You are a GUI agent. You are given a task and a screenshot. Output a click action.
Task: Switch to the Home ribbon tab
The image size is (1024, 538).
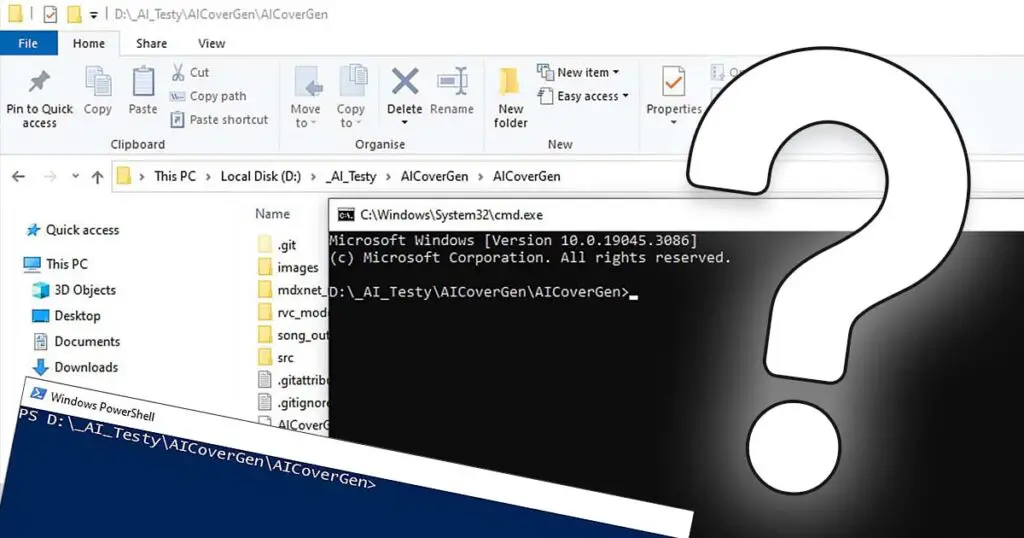pos(89,43)
